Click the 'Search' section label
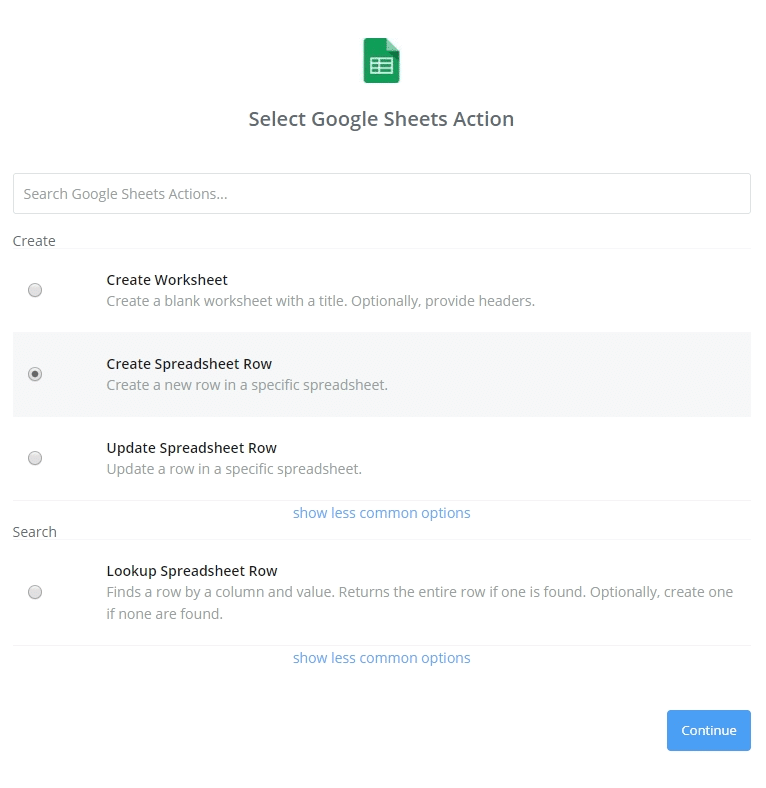 (35, 532)
